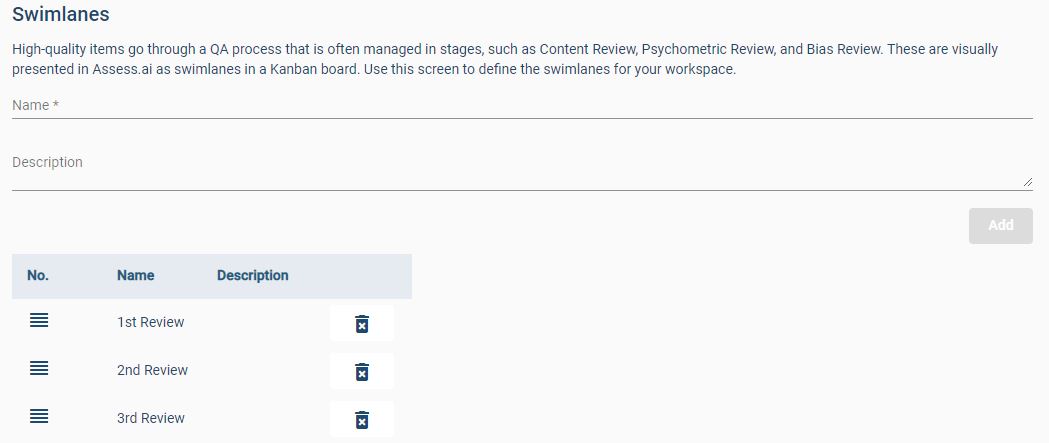Click the textarea resize grip icon
Screen dimensions: 1049x443
[x=1027, y=182]
